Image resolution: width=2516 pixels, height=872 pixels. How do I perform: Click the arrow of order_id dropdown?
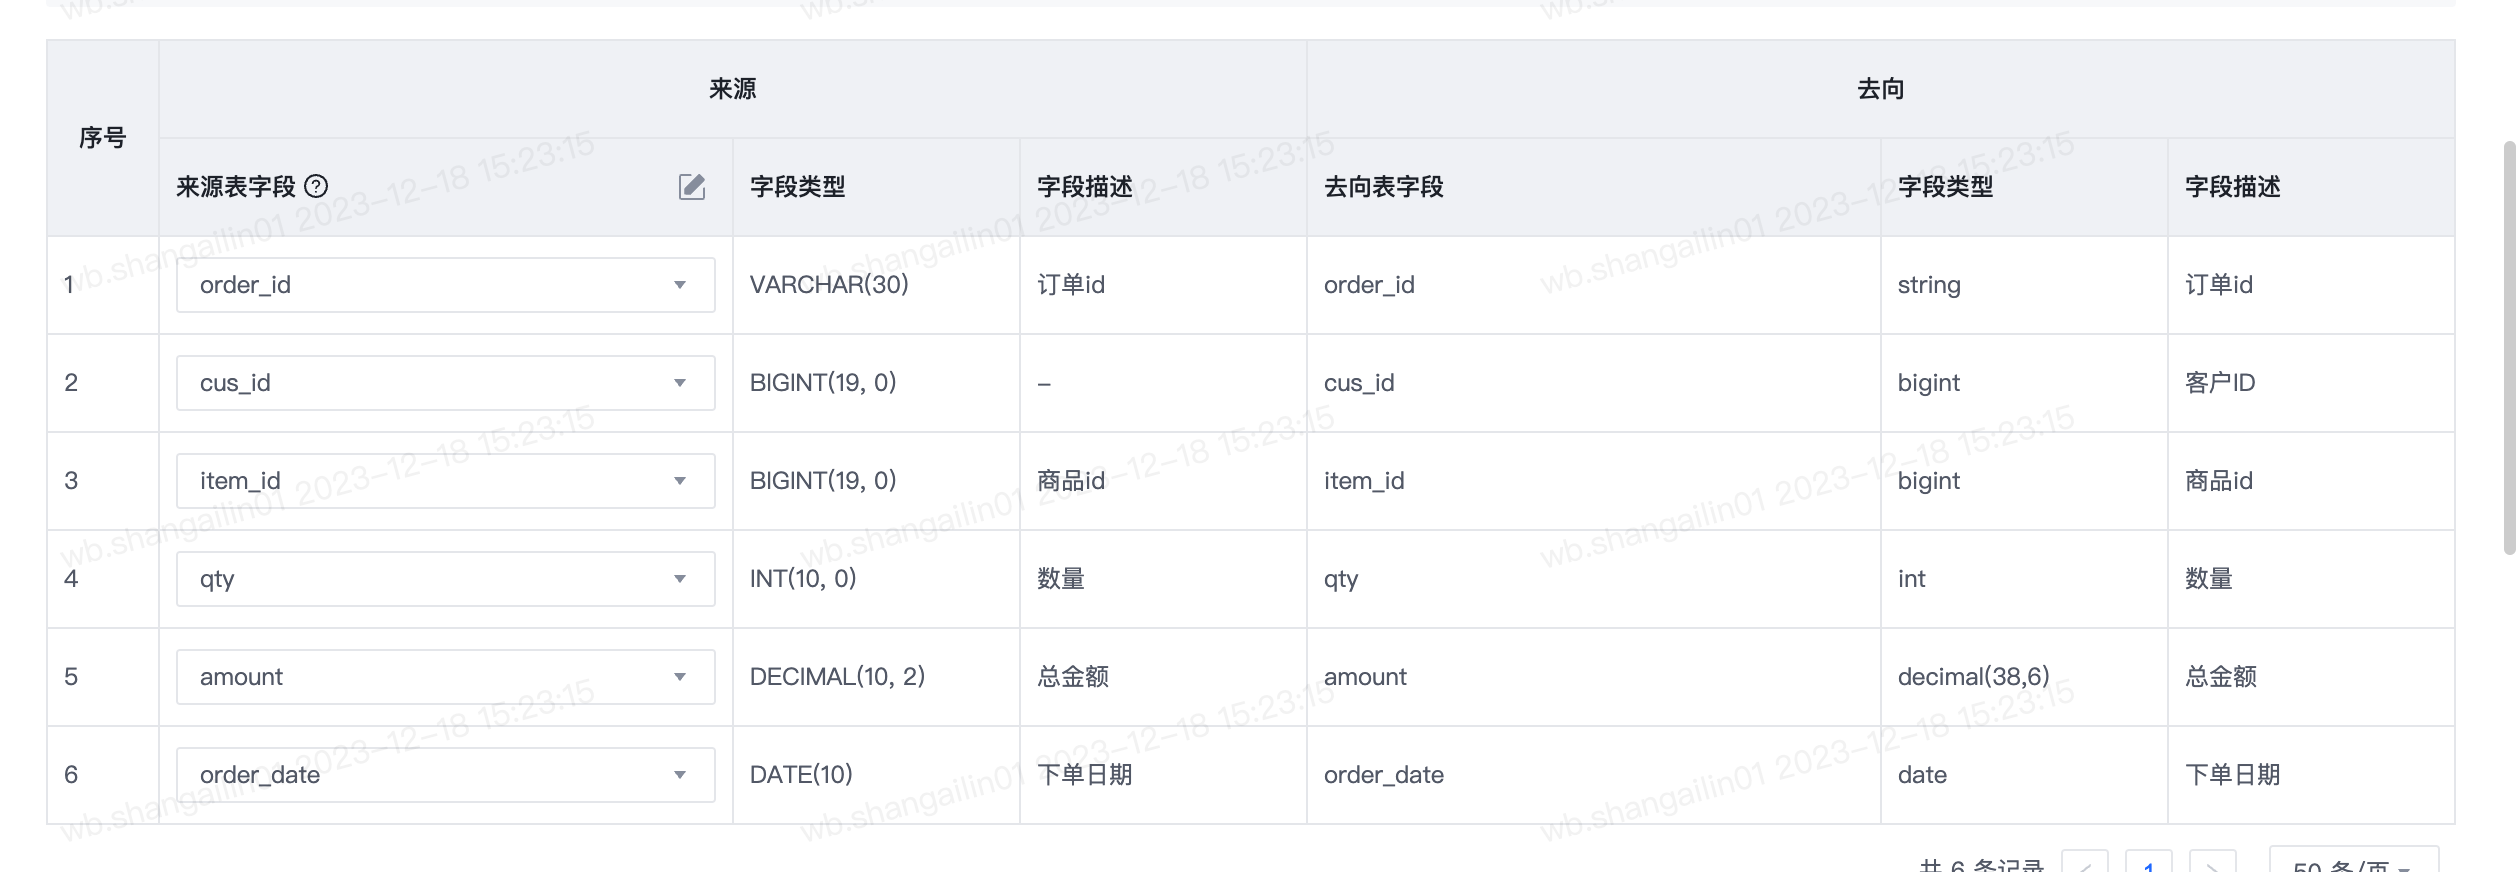point(680,285)
